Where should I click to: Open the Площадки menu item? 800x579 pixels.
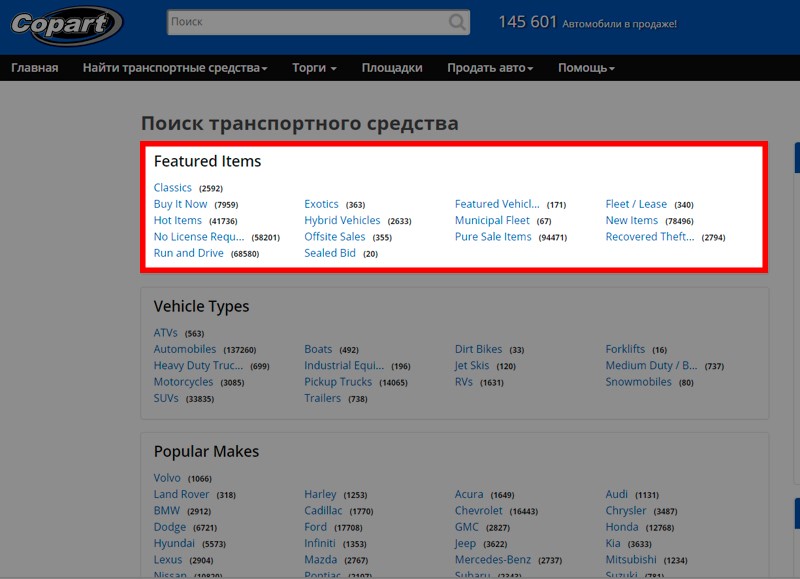[x=392, y=68]
